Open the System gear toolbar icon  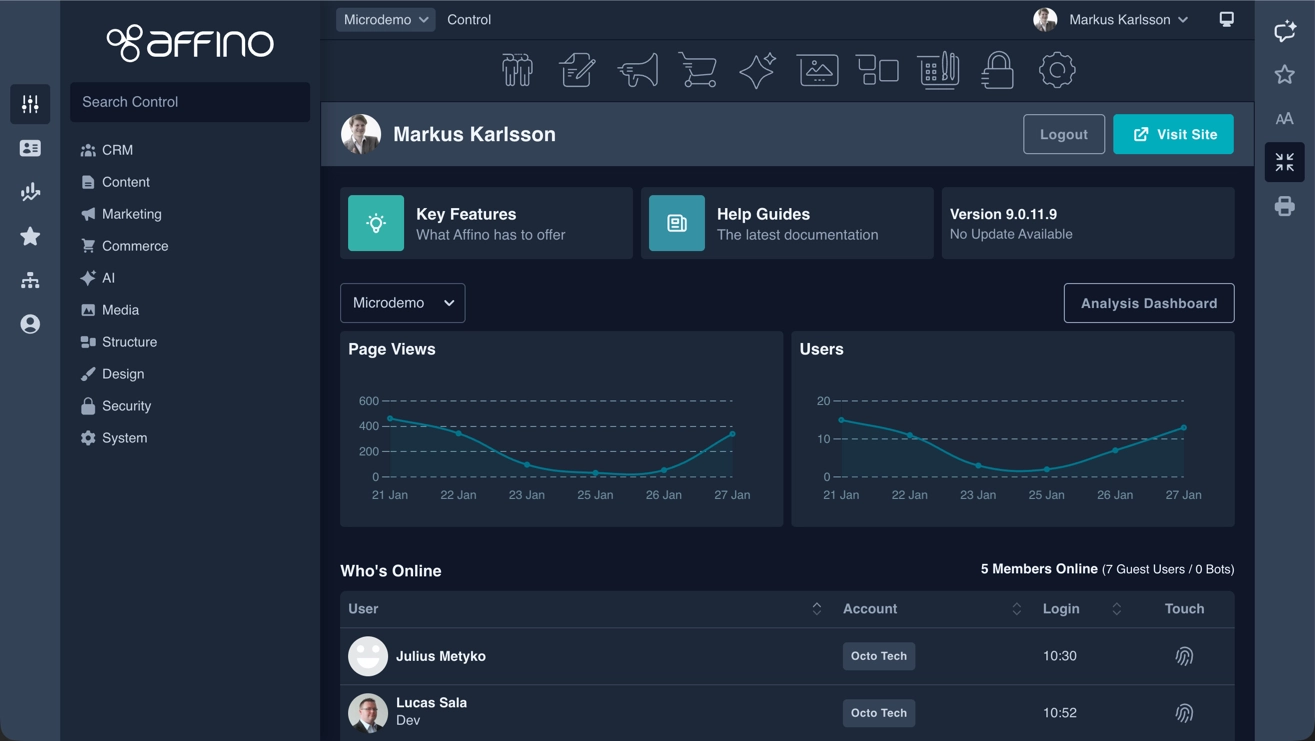[x=1057, y=71]
